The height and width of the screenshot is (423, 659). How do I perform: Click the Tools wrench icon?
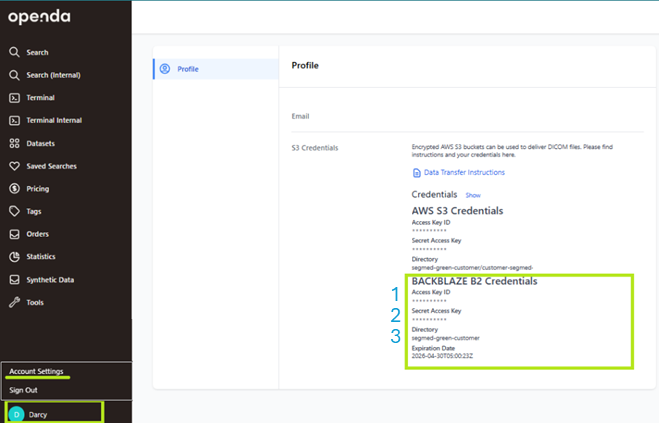coord(14,302)
